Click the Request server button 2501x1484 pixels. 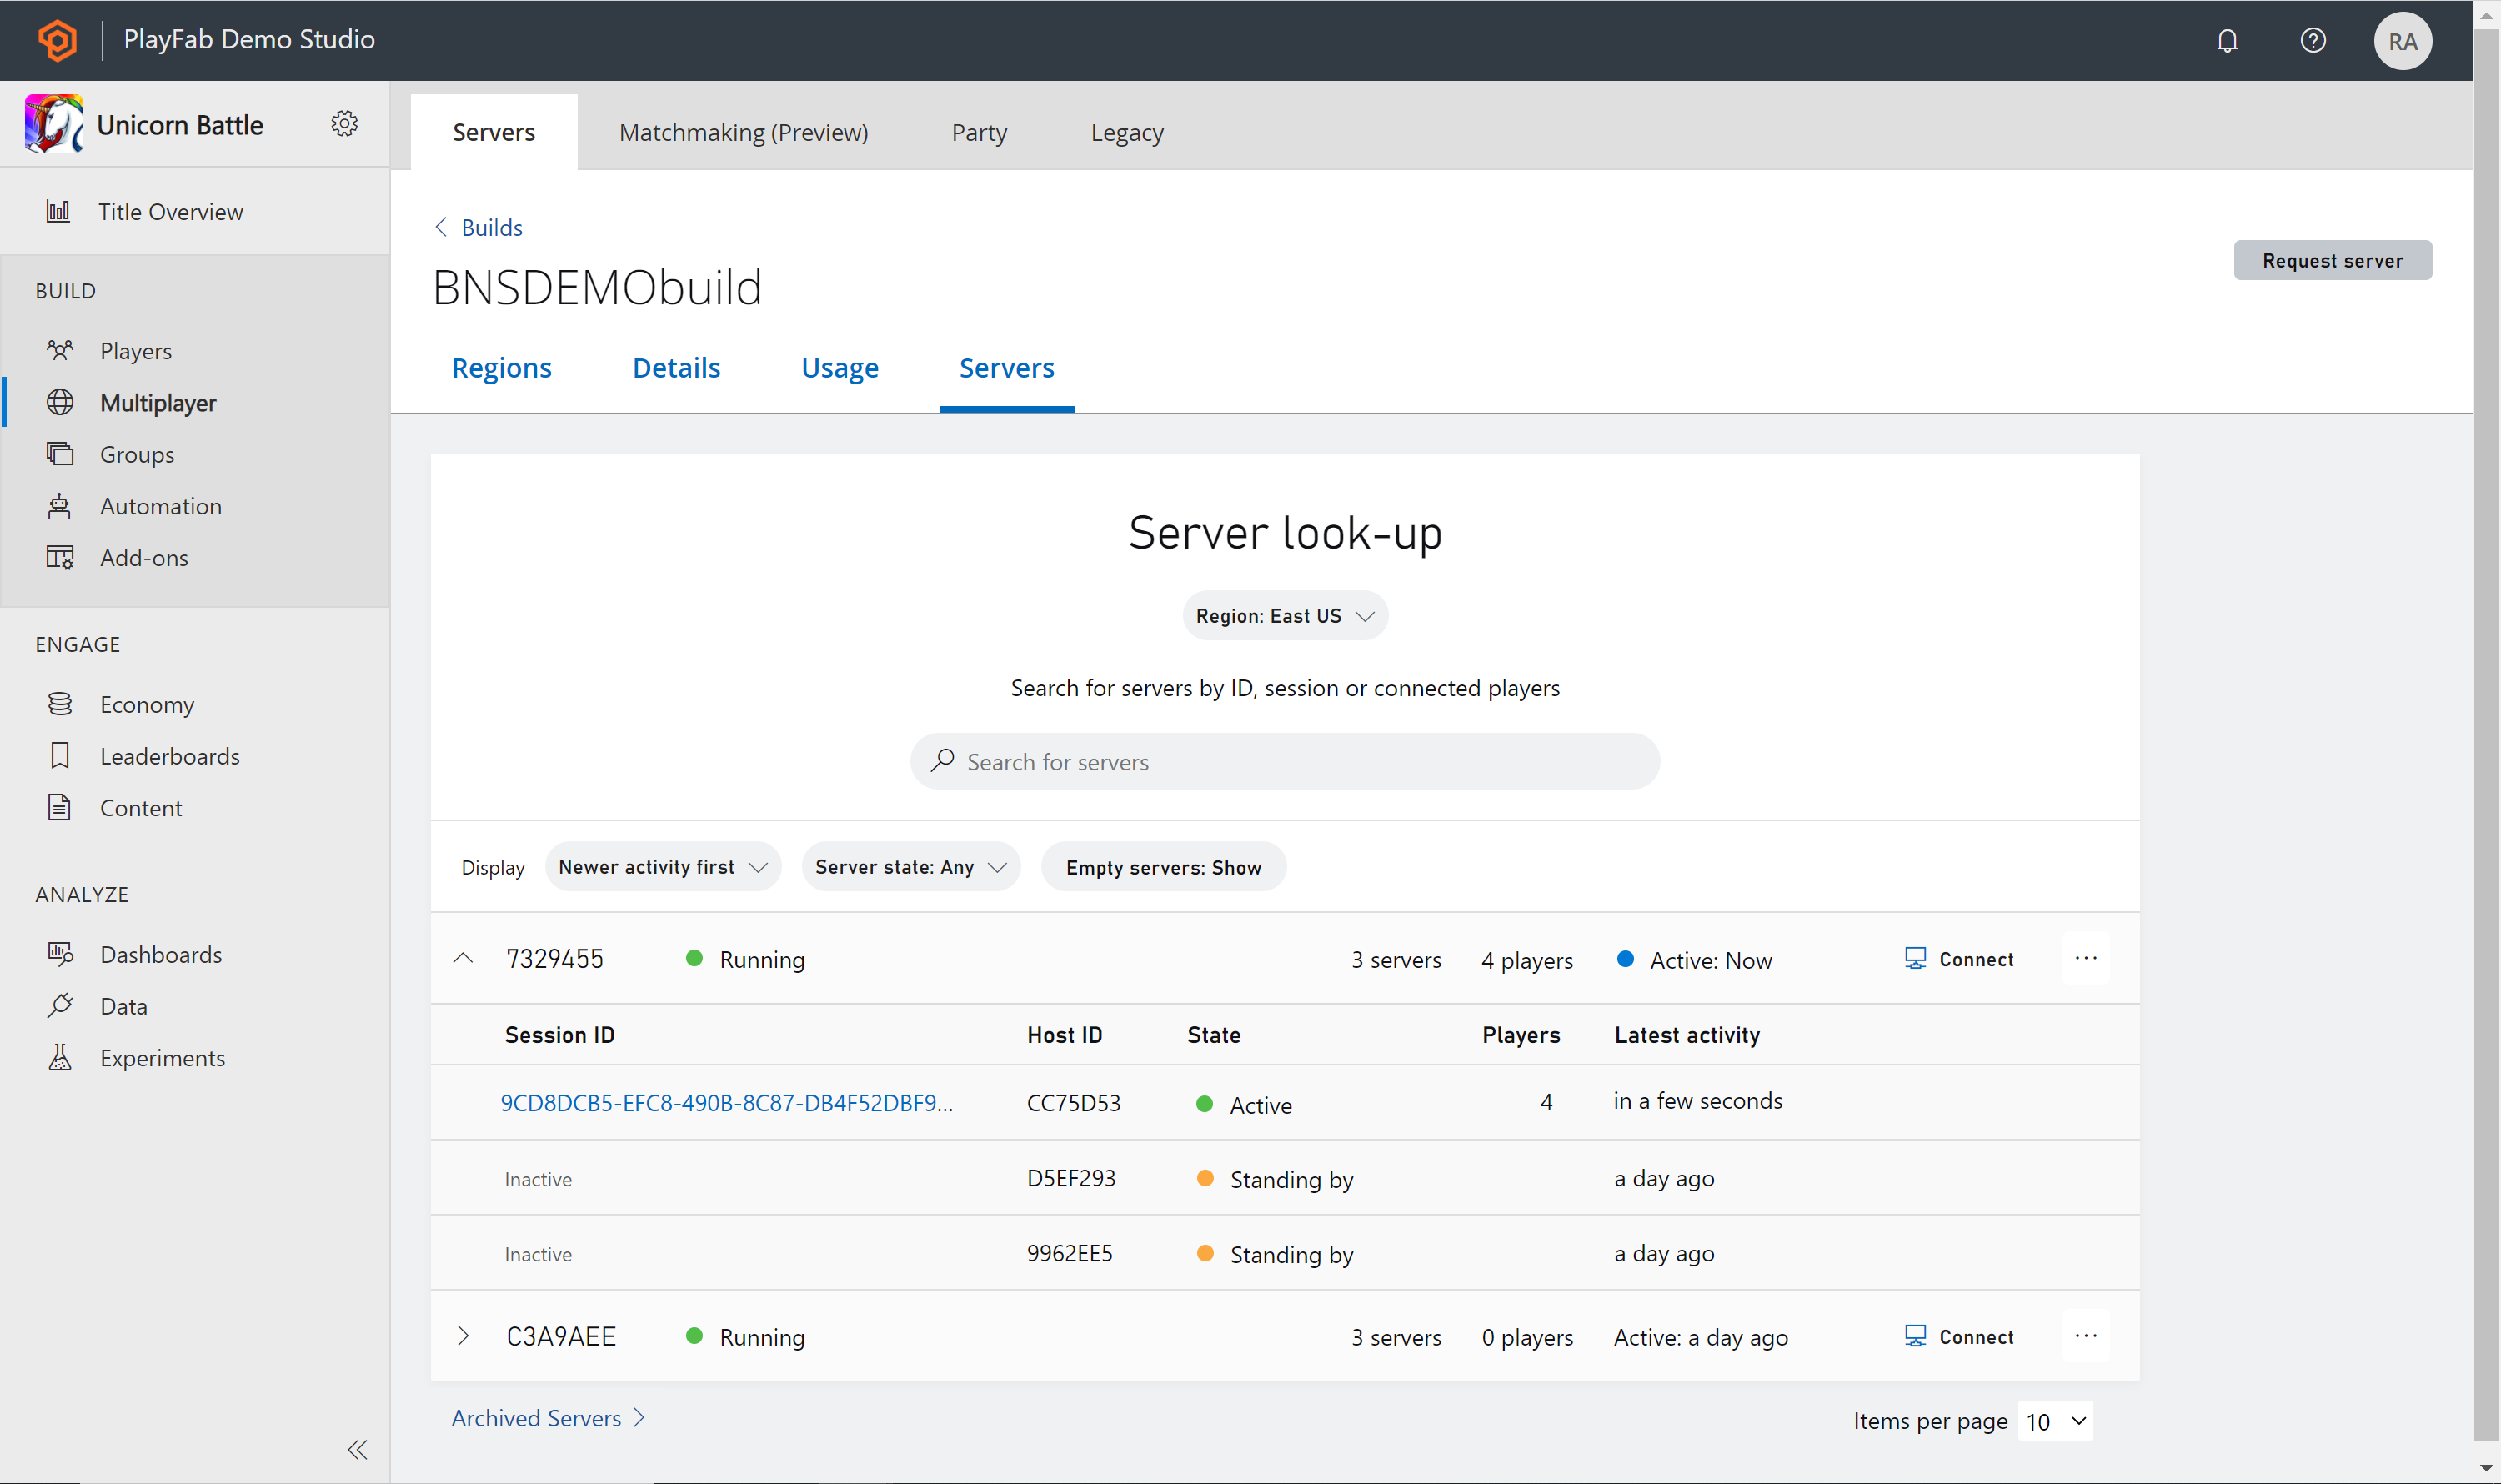[2333, 260]
